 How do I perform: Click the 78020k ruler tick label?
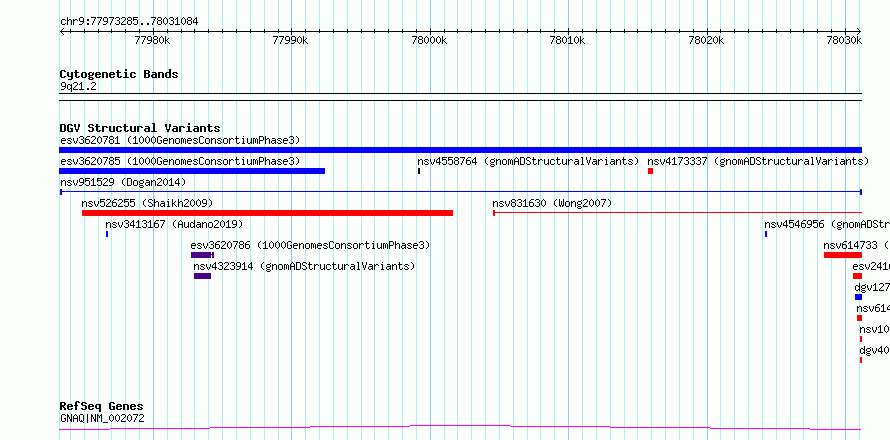point(707,40)
